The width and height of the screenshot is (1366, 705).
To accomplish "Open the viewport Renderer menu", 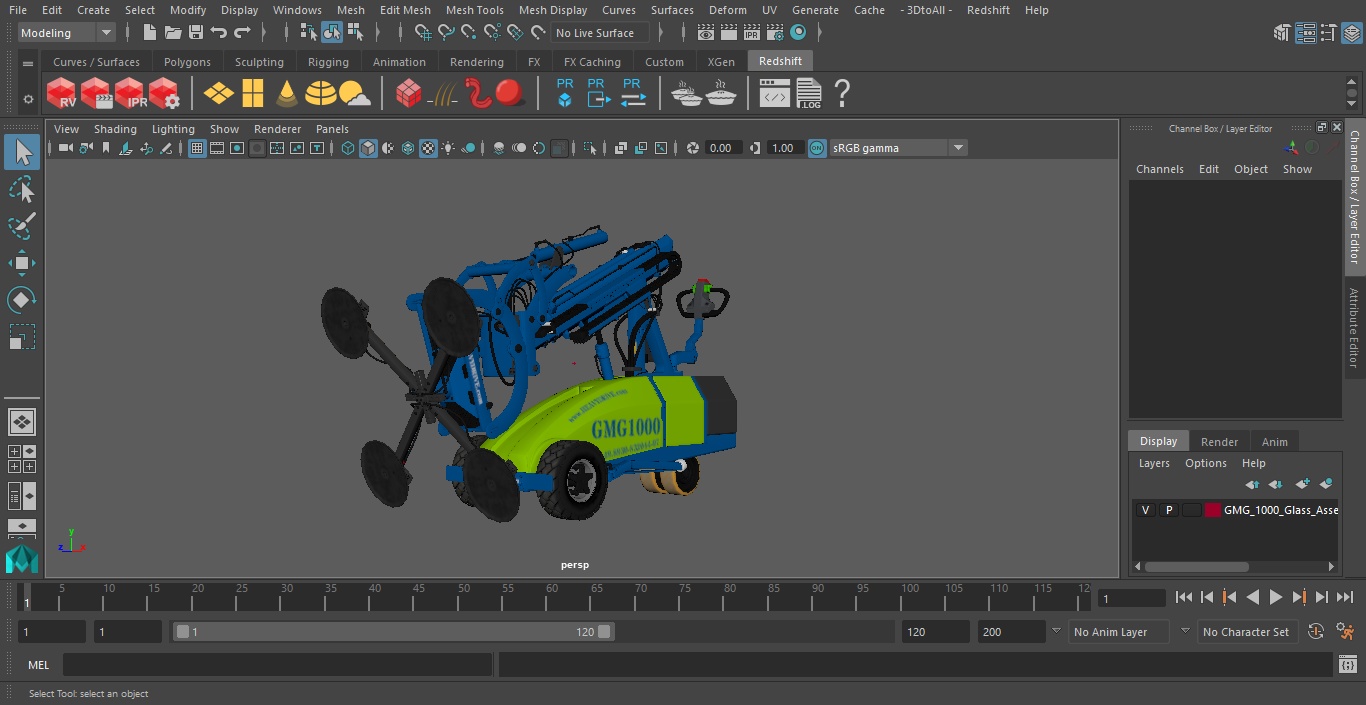I will 277,129.
